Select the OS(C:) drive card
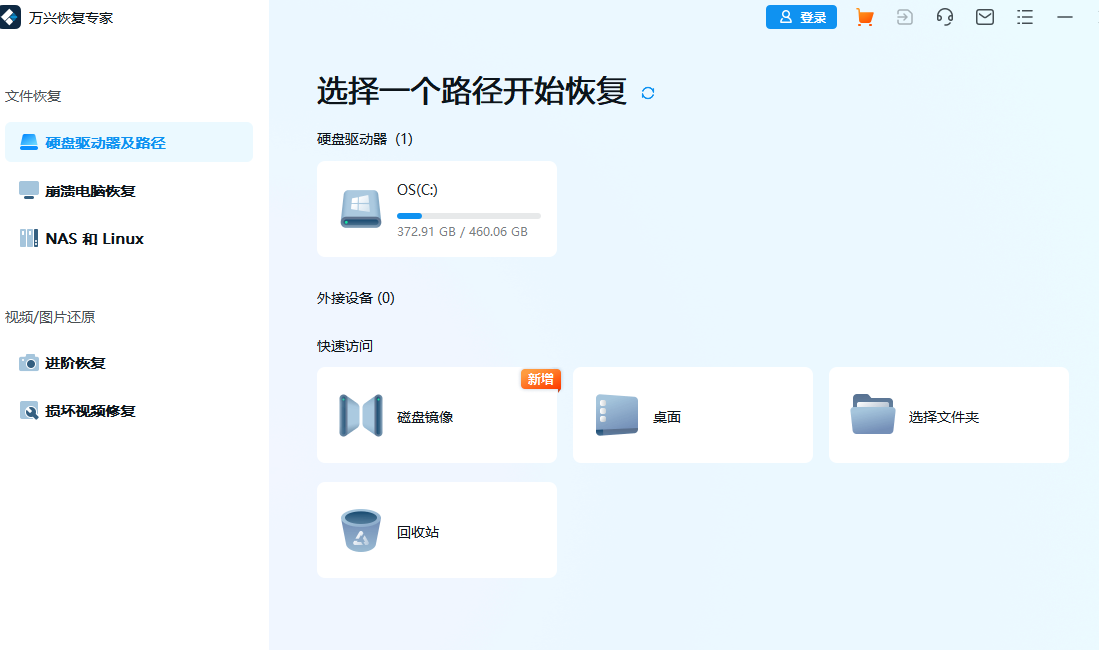1099x650 pixels. pyautogui.click(x=436, y=209)
